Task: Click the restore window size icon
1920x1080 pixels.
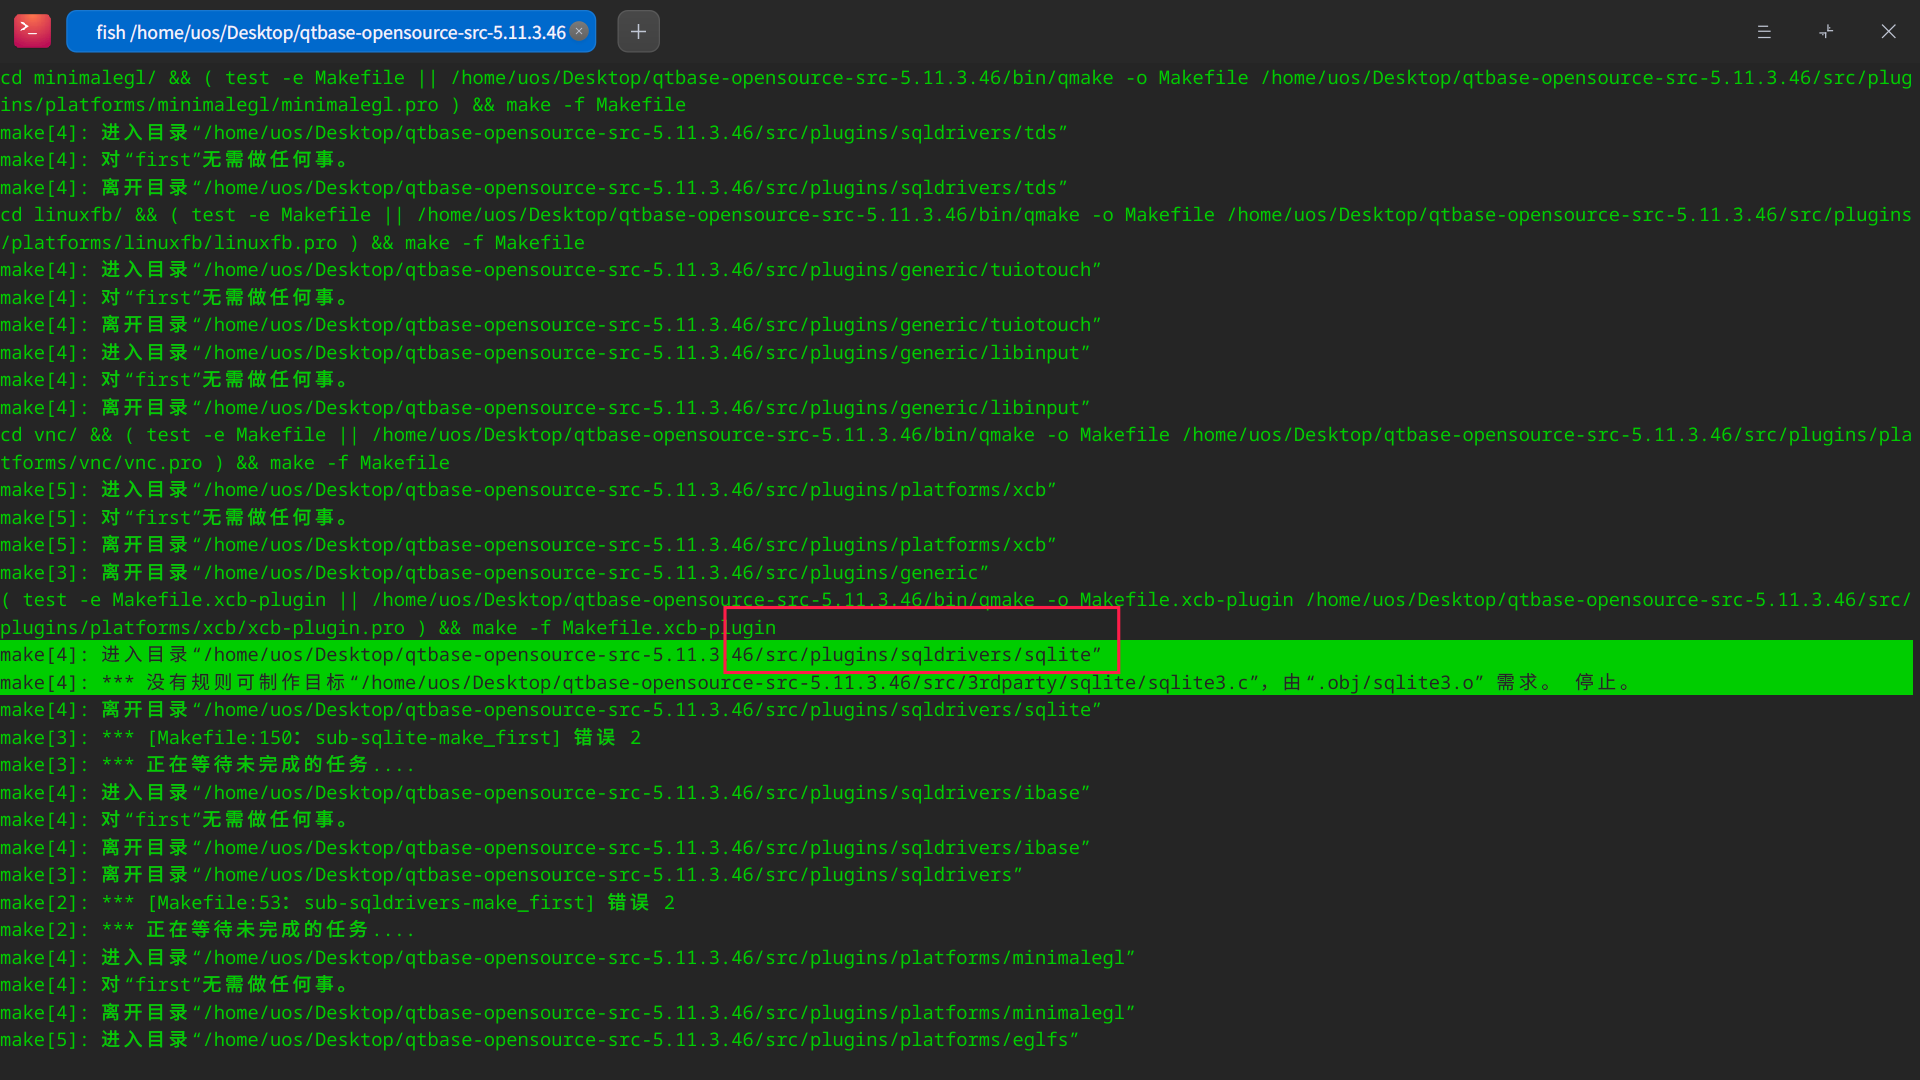Action: pos(1826,32)
